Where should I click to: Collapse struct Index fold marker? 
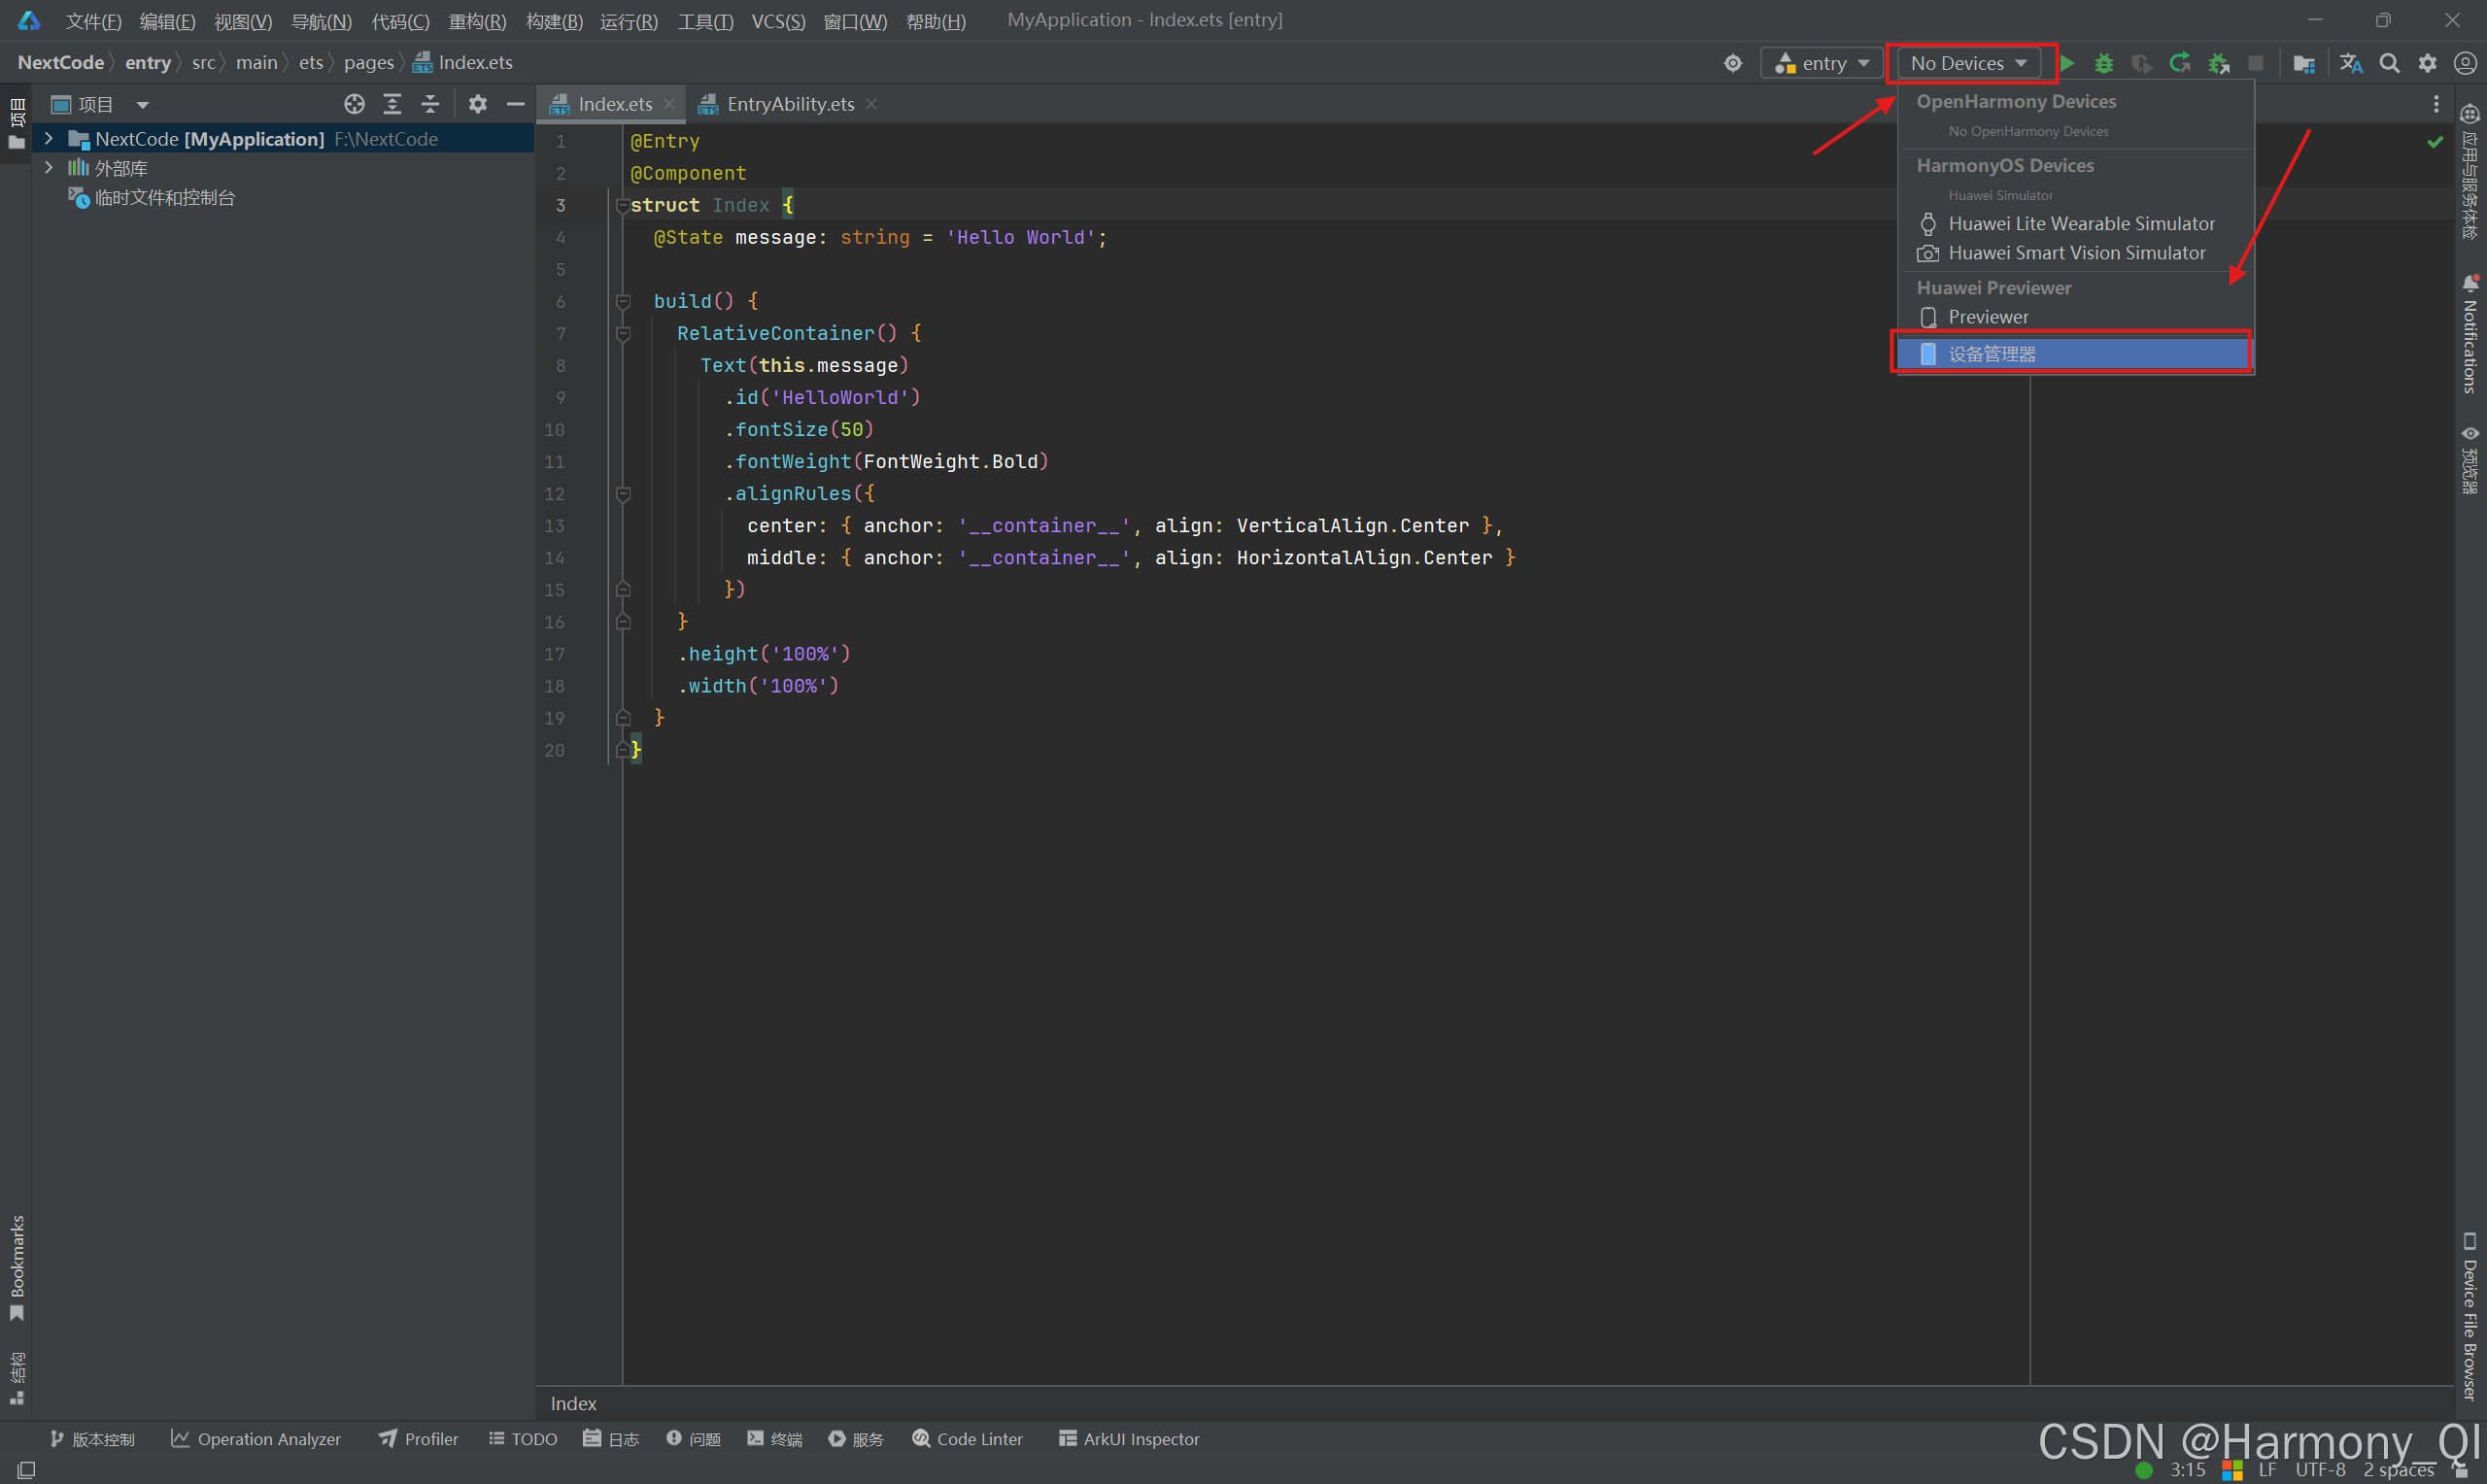pyautogui.click(x=623, y=206)
